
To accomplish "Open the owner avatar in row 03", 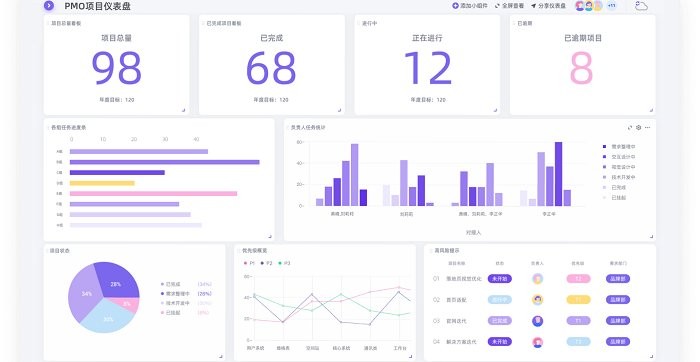I will pyautogui.click(x=538, y=320).
